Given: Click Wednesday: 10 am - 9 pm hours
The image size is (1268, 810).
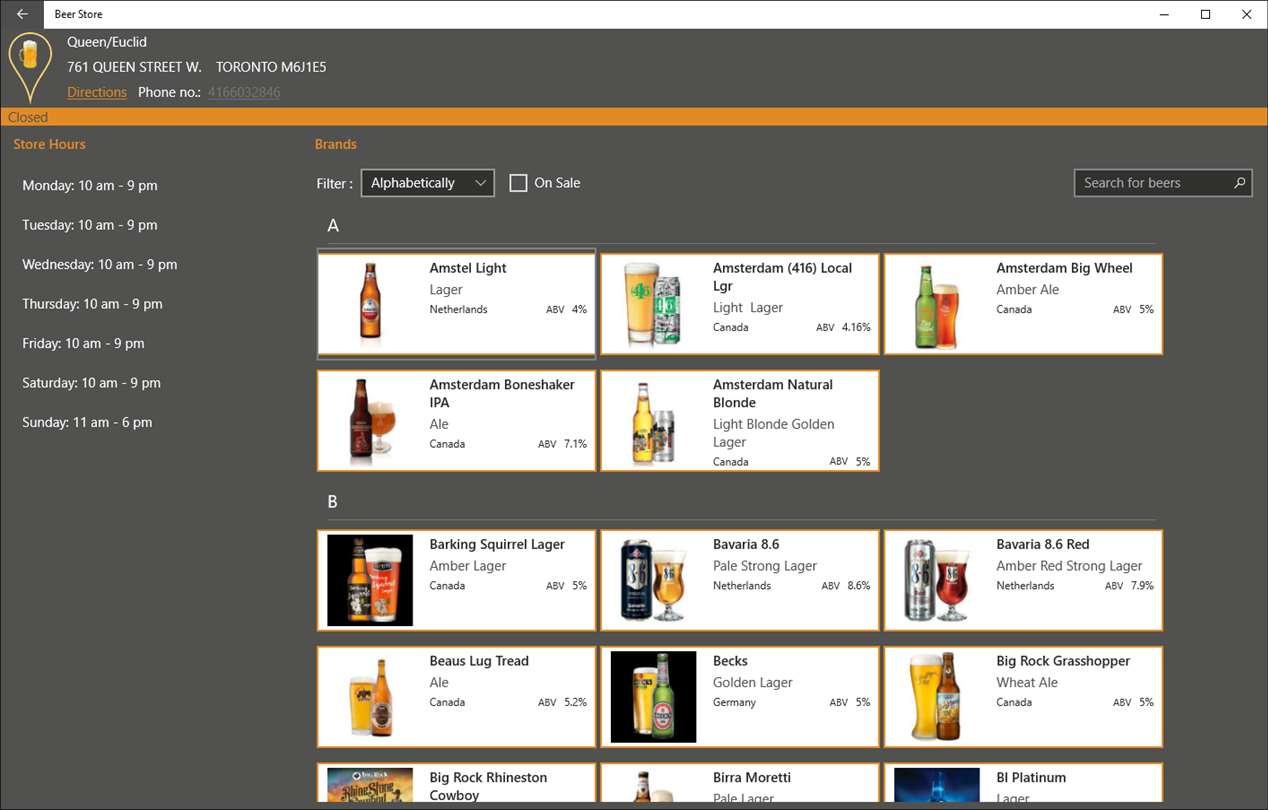Looking at the screenshot, I should pyautogui.click(x=100, y=264).
